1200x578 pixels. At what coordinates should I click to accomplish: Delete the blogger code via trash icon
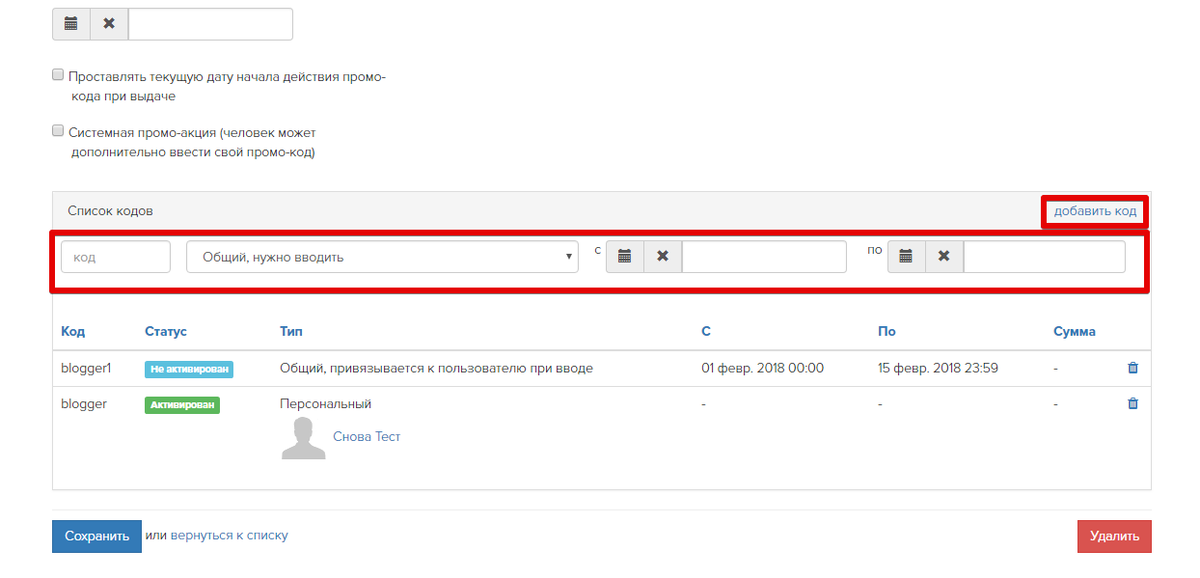click(1132, 404)
